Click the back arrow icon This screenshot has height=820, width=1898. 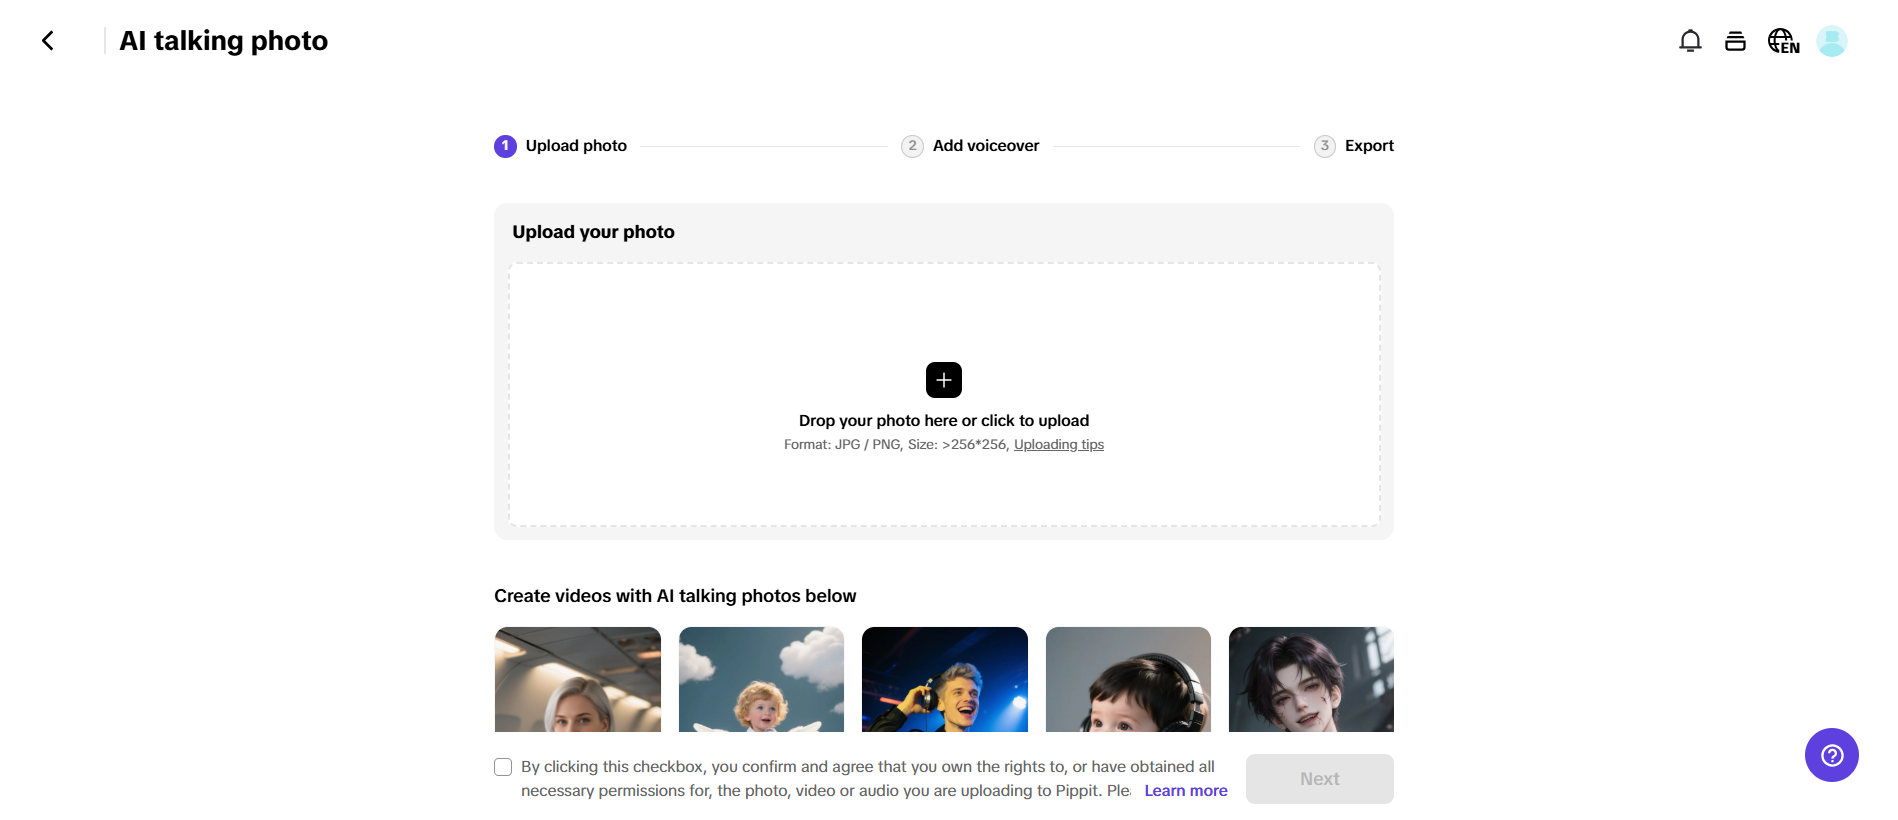48,41
